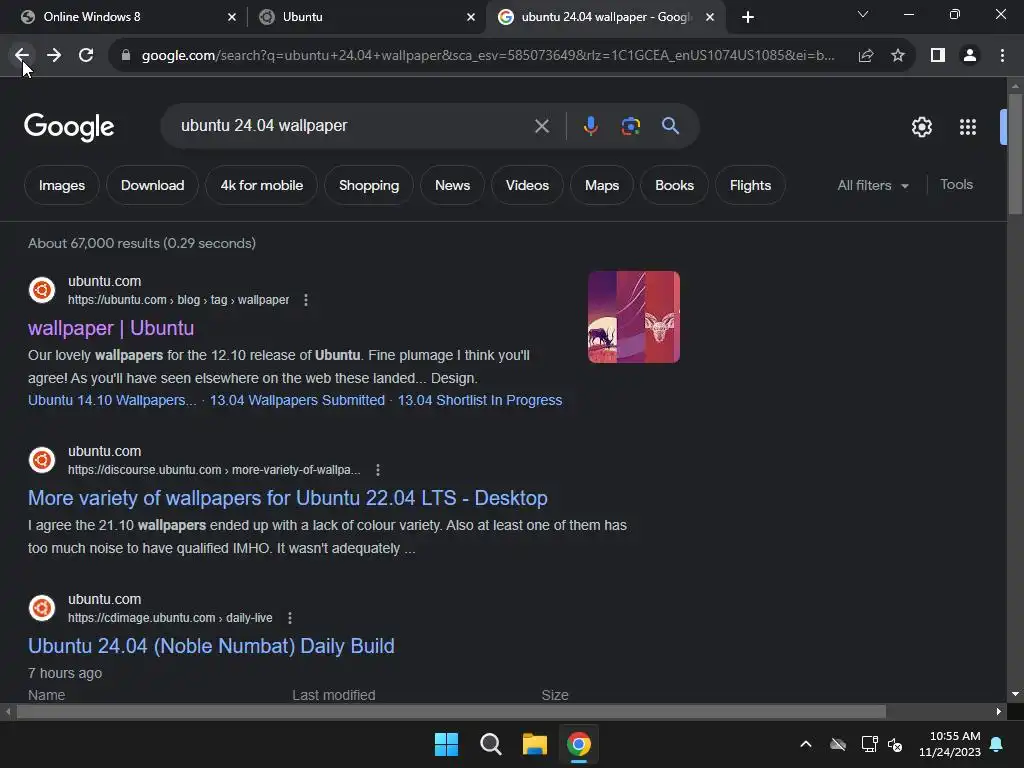The height and width of the screenshot is (768, 1024).
Task: Select the Download filter chip
Action: (152, 185)
